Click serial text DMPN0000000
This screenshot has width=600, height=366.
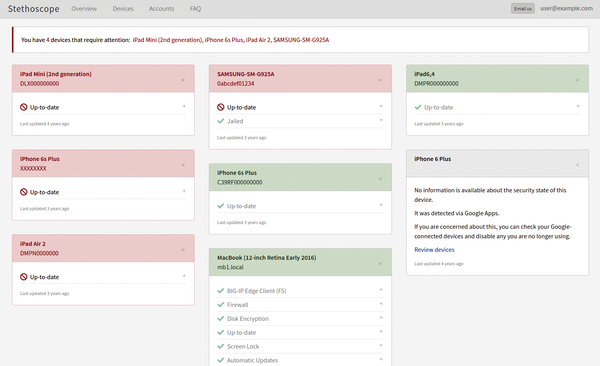[x=39, y=253]
